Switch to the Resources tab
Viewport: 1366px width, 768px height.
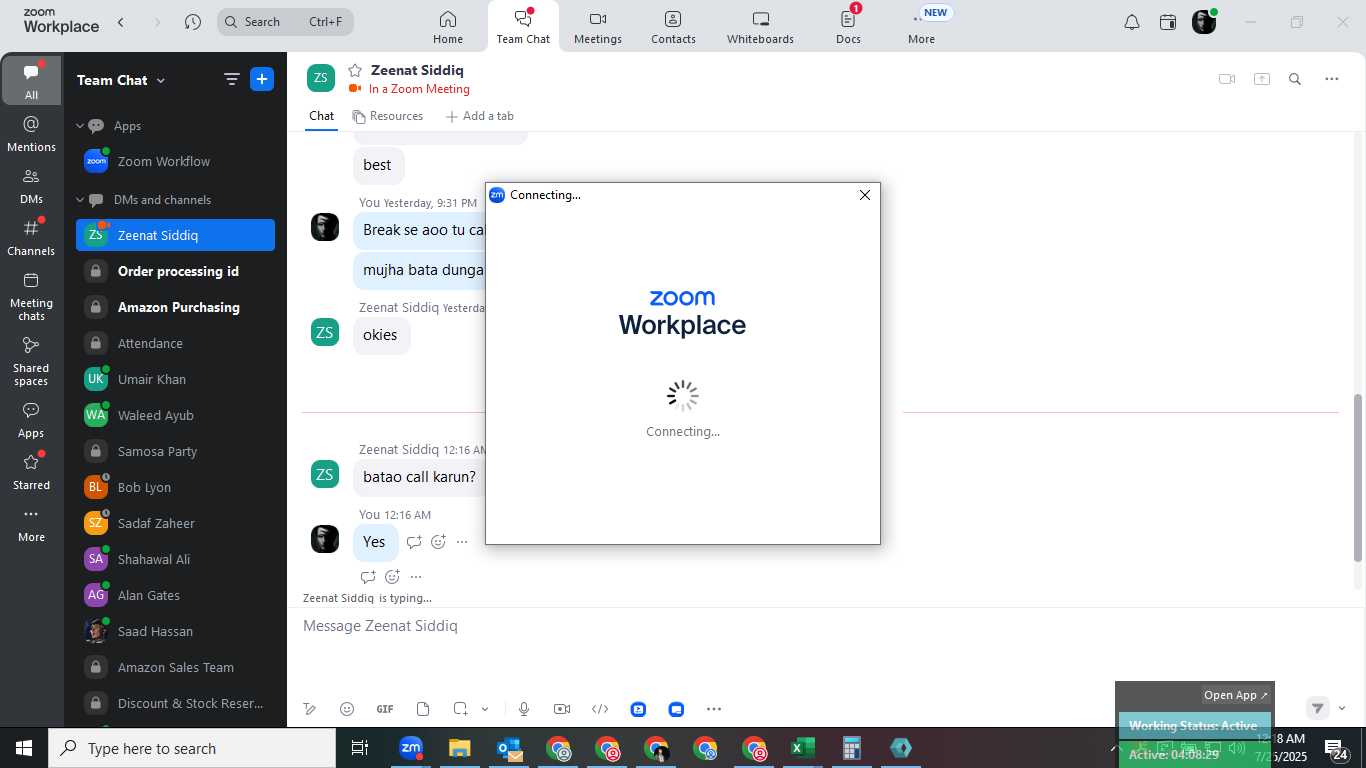click(x=387, y=116)
